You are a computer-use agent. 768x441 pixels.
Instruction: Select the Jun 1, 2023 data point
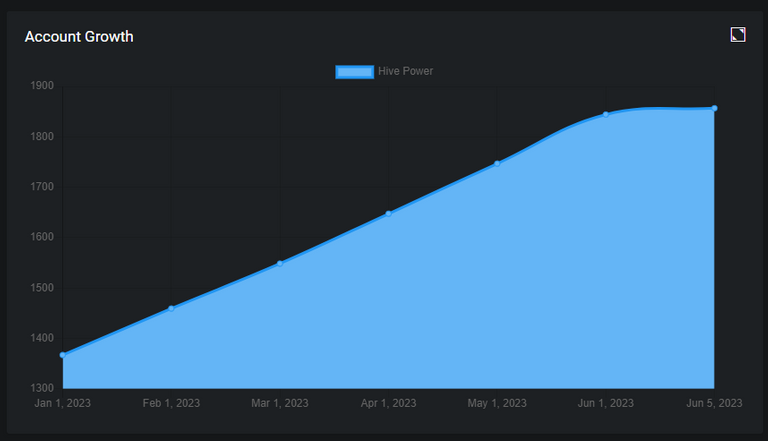point(606,114)
